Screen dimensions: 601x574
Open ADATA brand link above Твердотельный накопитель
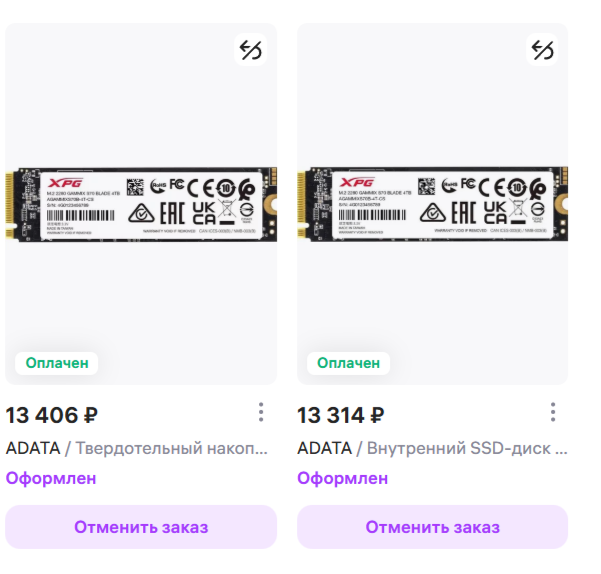(32, 448)
